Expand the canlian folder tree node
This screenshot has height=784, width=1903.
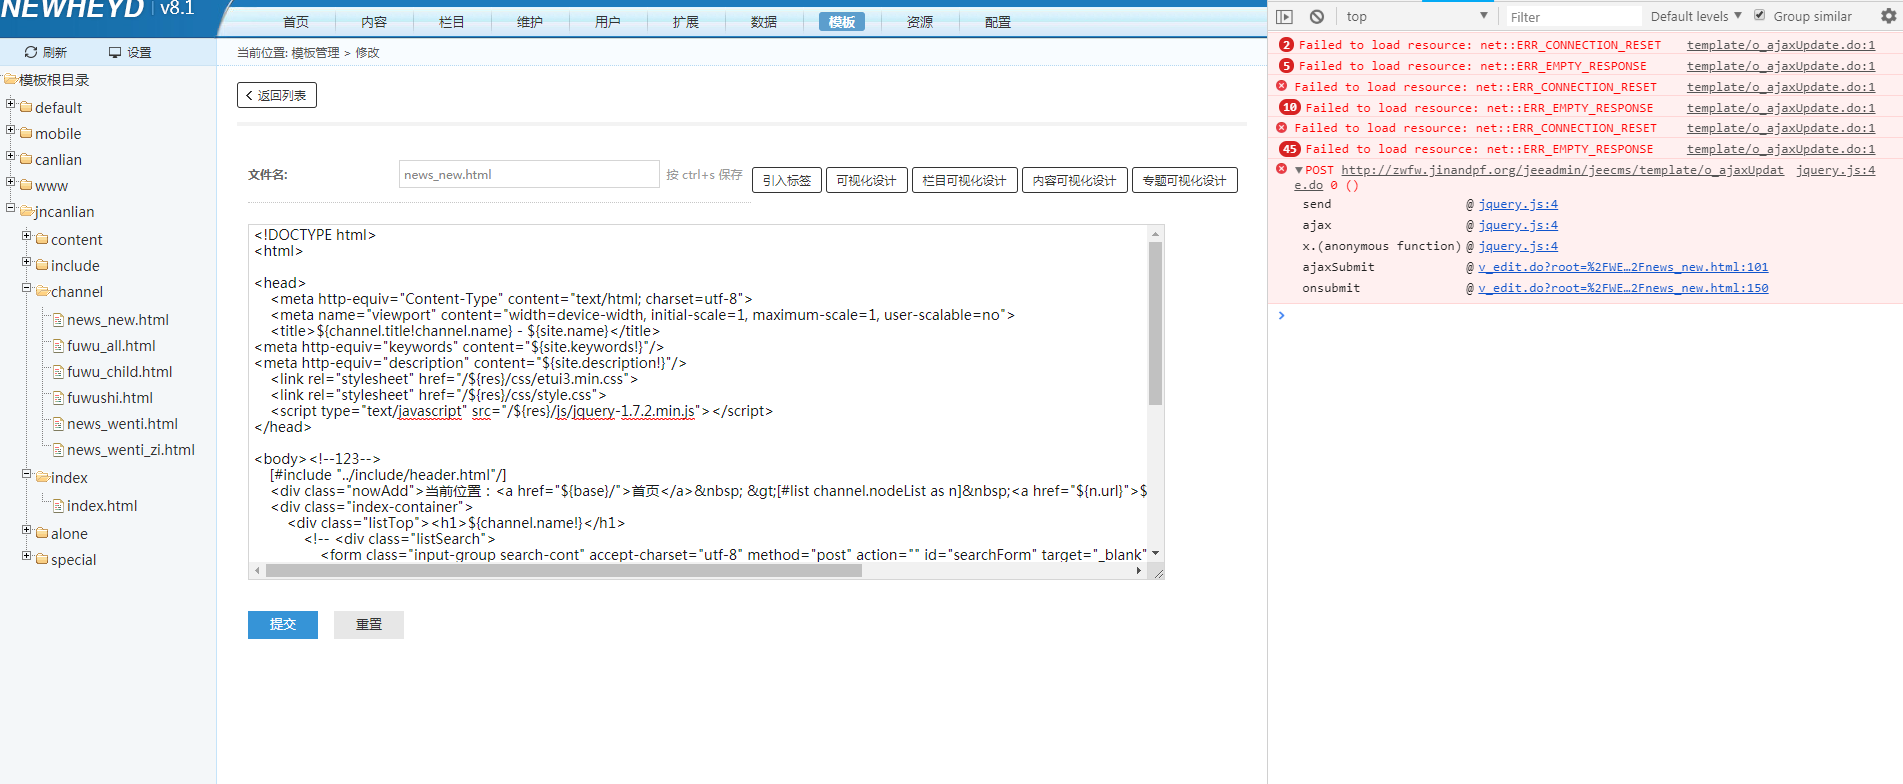coord(11,156)
